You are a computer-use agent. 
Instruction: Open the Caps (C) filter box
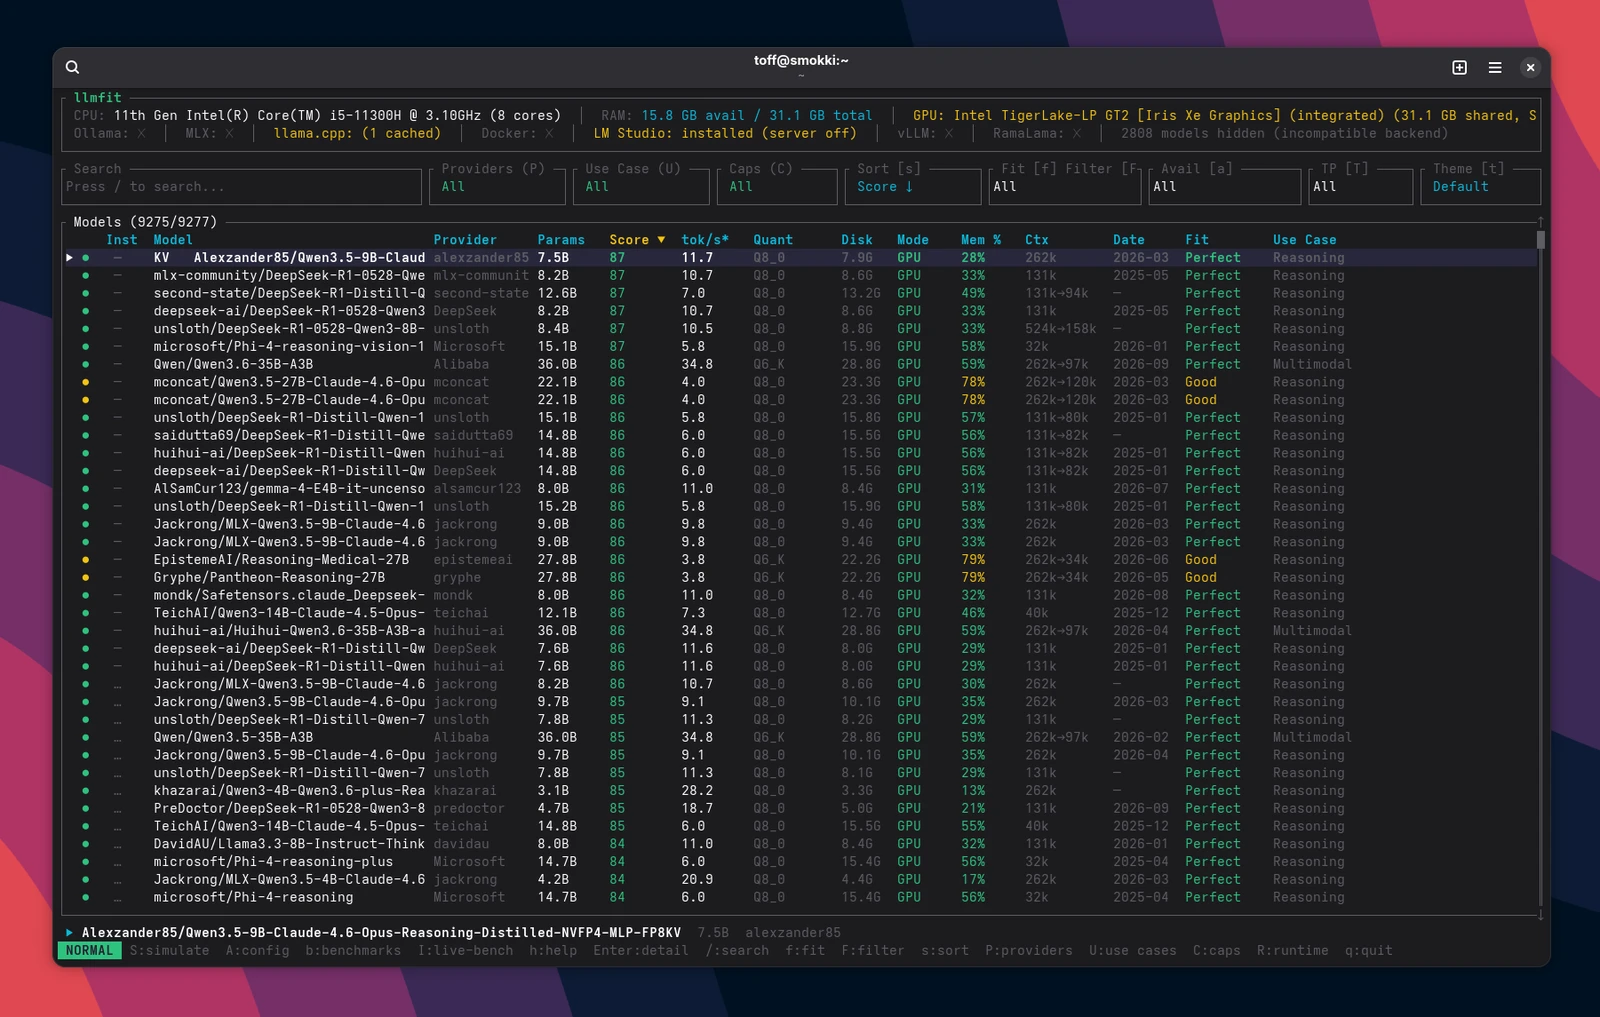tap(777, 186)
